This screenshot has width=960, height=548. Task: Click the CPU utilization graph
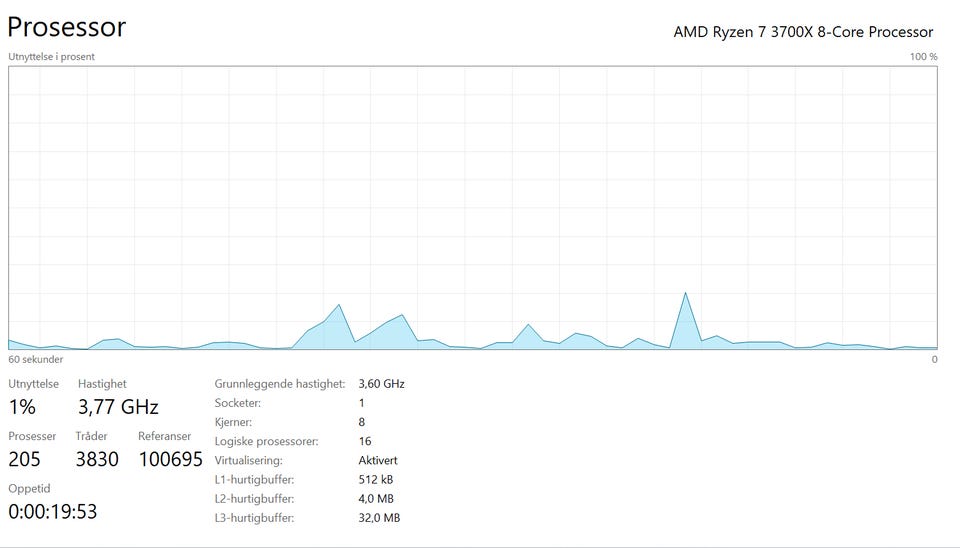point(473,208)
